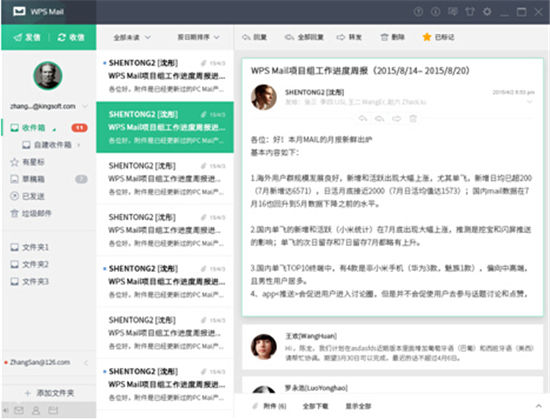Image resolution: width=550 pixels, height=420 pixels.
Task: Click attachment paperclip on highlighted green email
Action: (x=203, y=114)
